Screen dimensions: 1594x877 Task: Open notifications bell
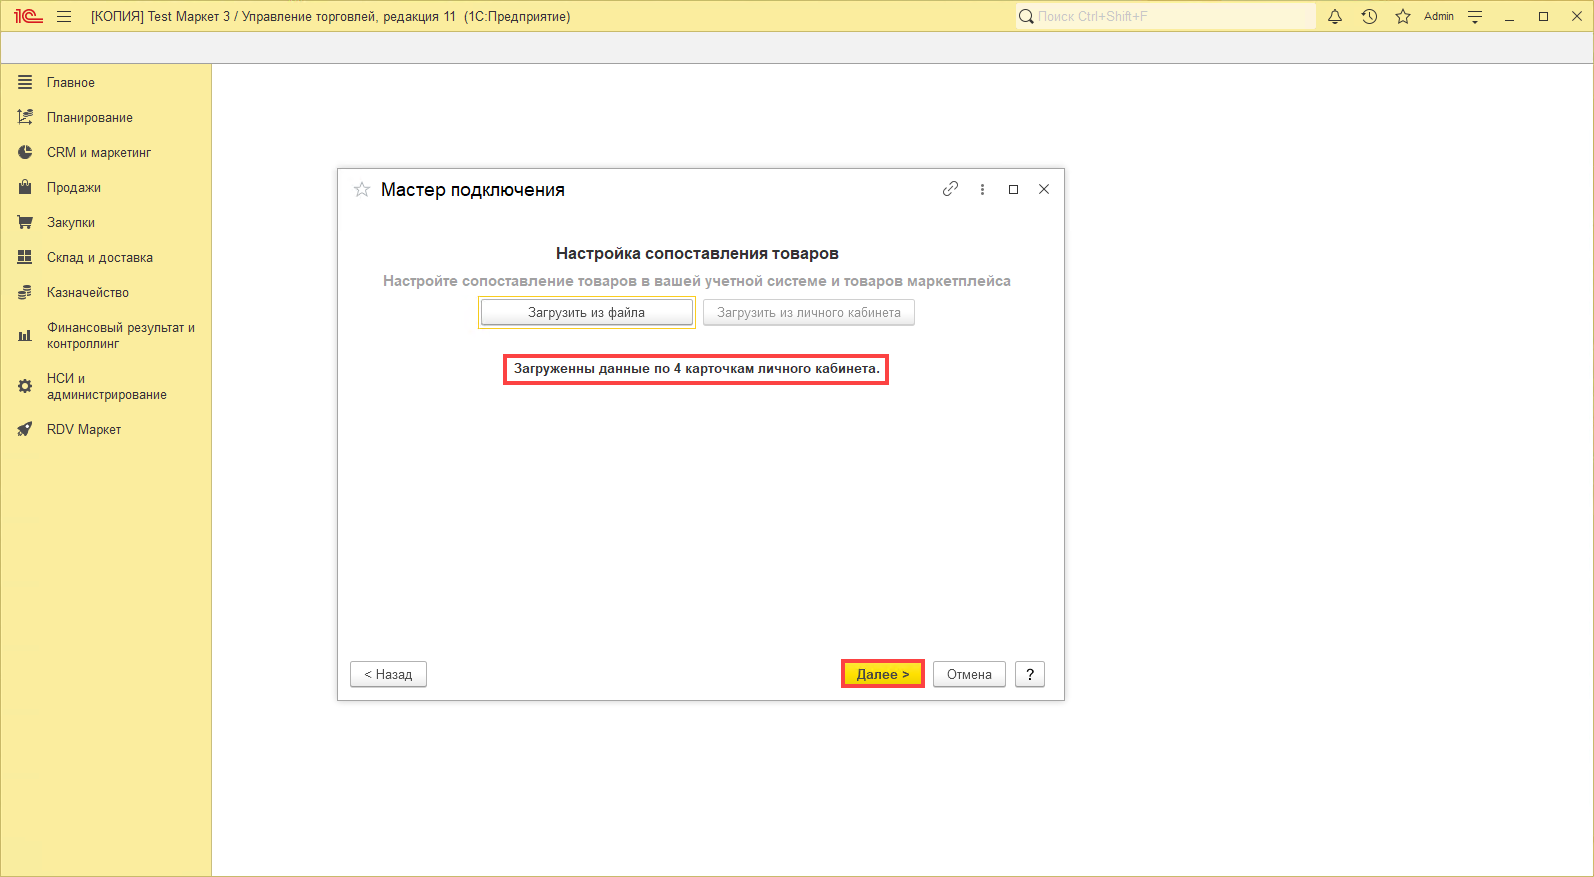[1335, 16]
